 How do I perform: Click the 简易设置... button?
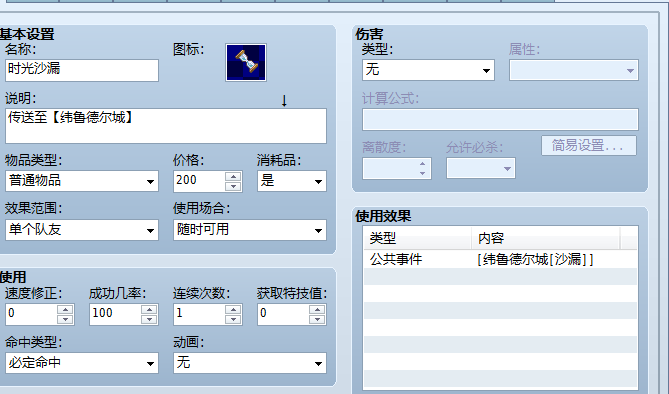point(589,146)
